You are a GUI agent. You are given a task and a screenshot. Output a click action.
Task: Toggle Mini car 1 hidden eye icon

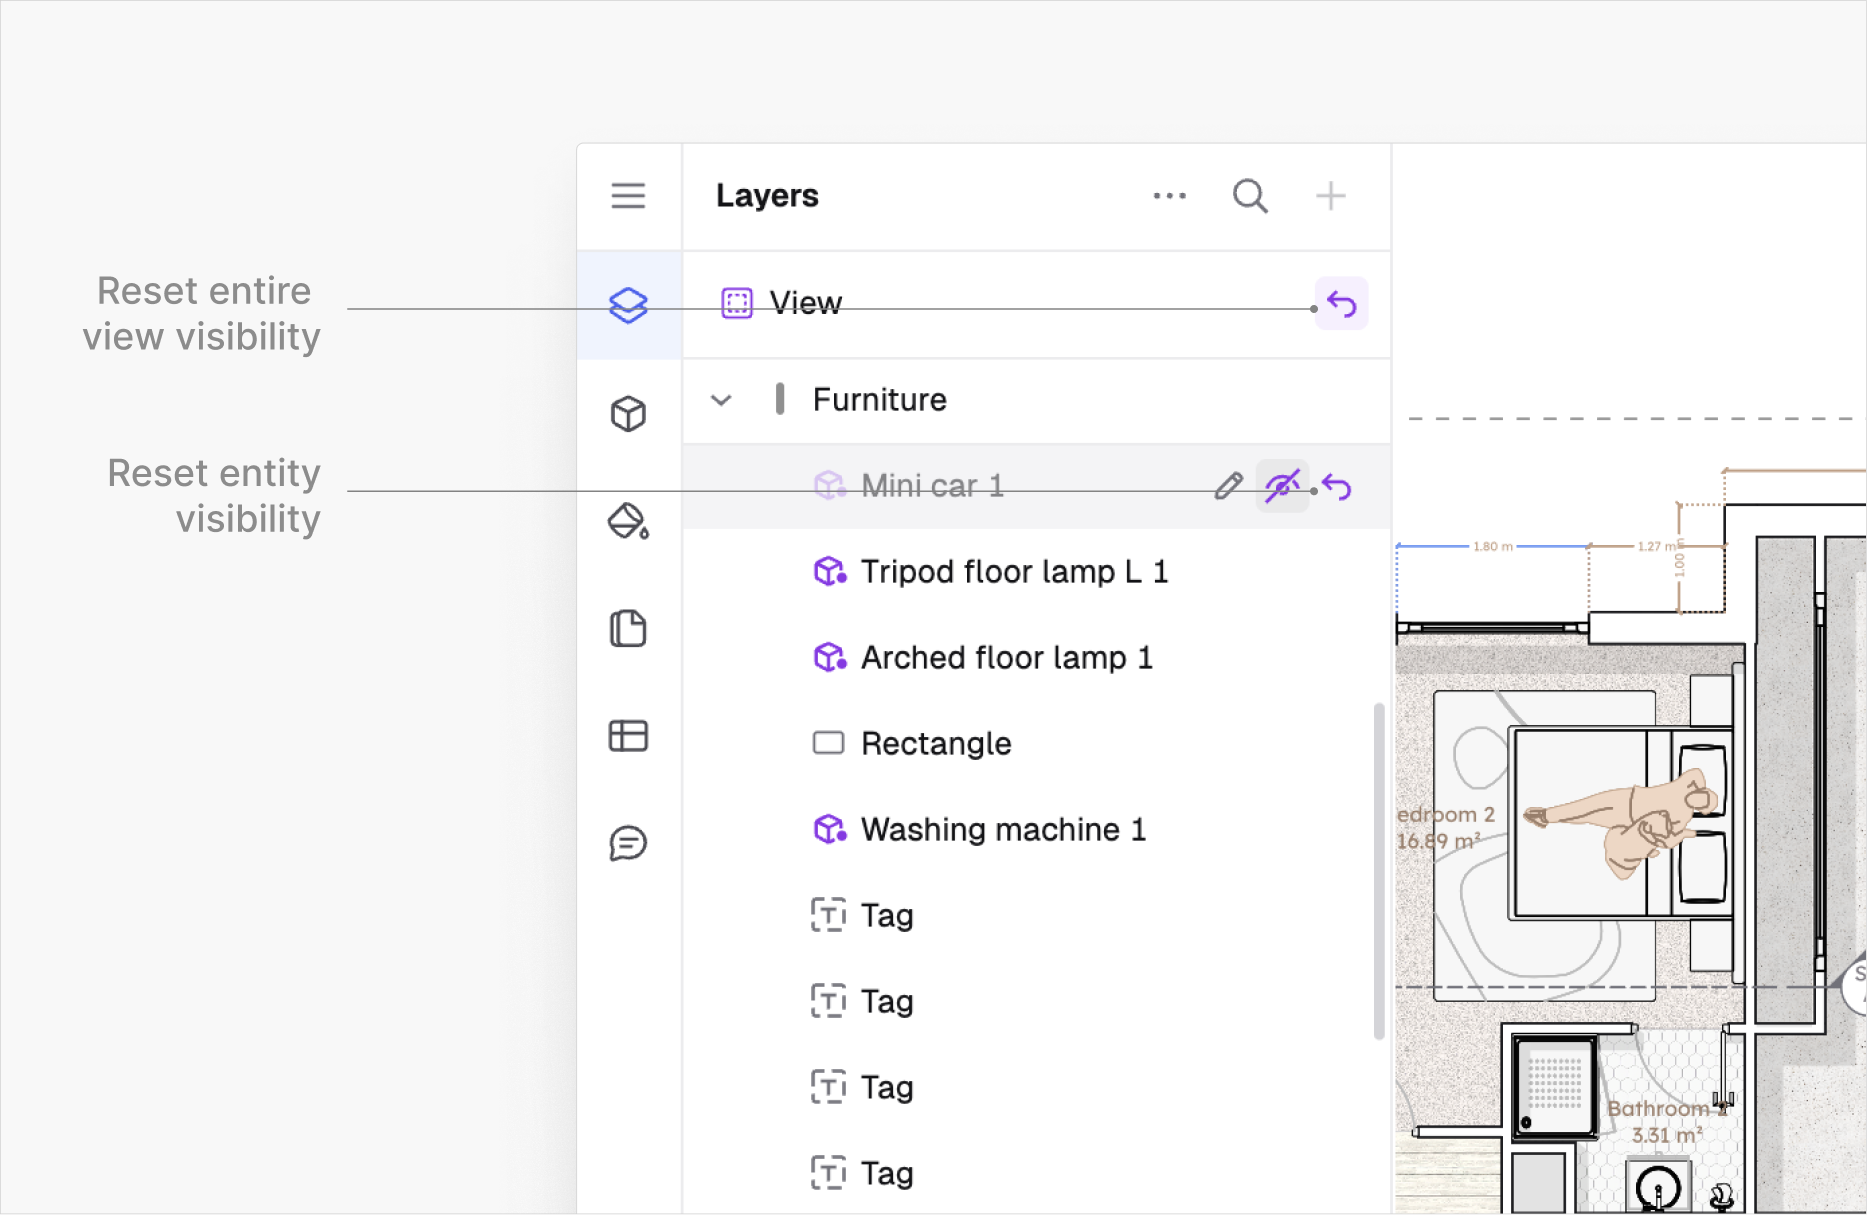click(x=1282, y=487)
